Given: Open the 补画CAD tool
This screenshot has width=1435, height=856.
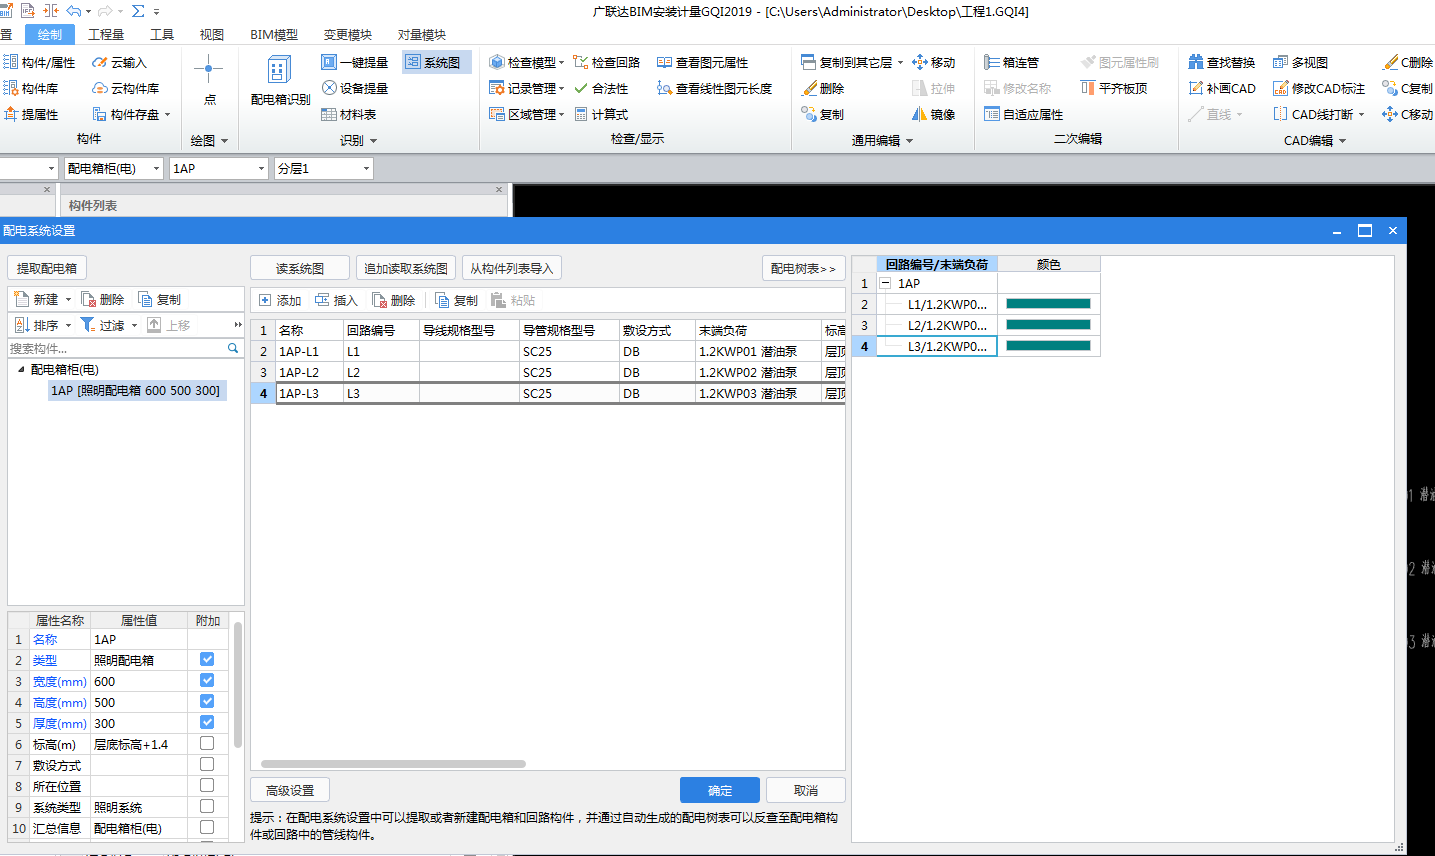Looking at the screenshot, I should click(x=1221, y=88).
